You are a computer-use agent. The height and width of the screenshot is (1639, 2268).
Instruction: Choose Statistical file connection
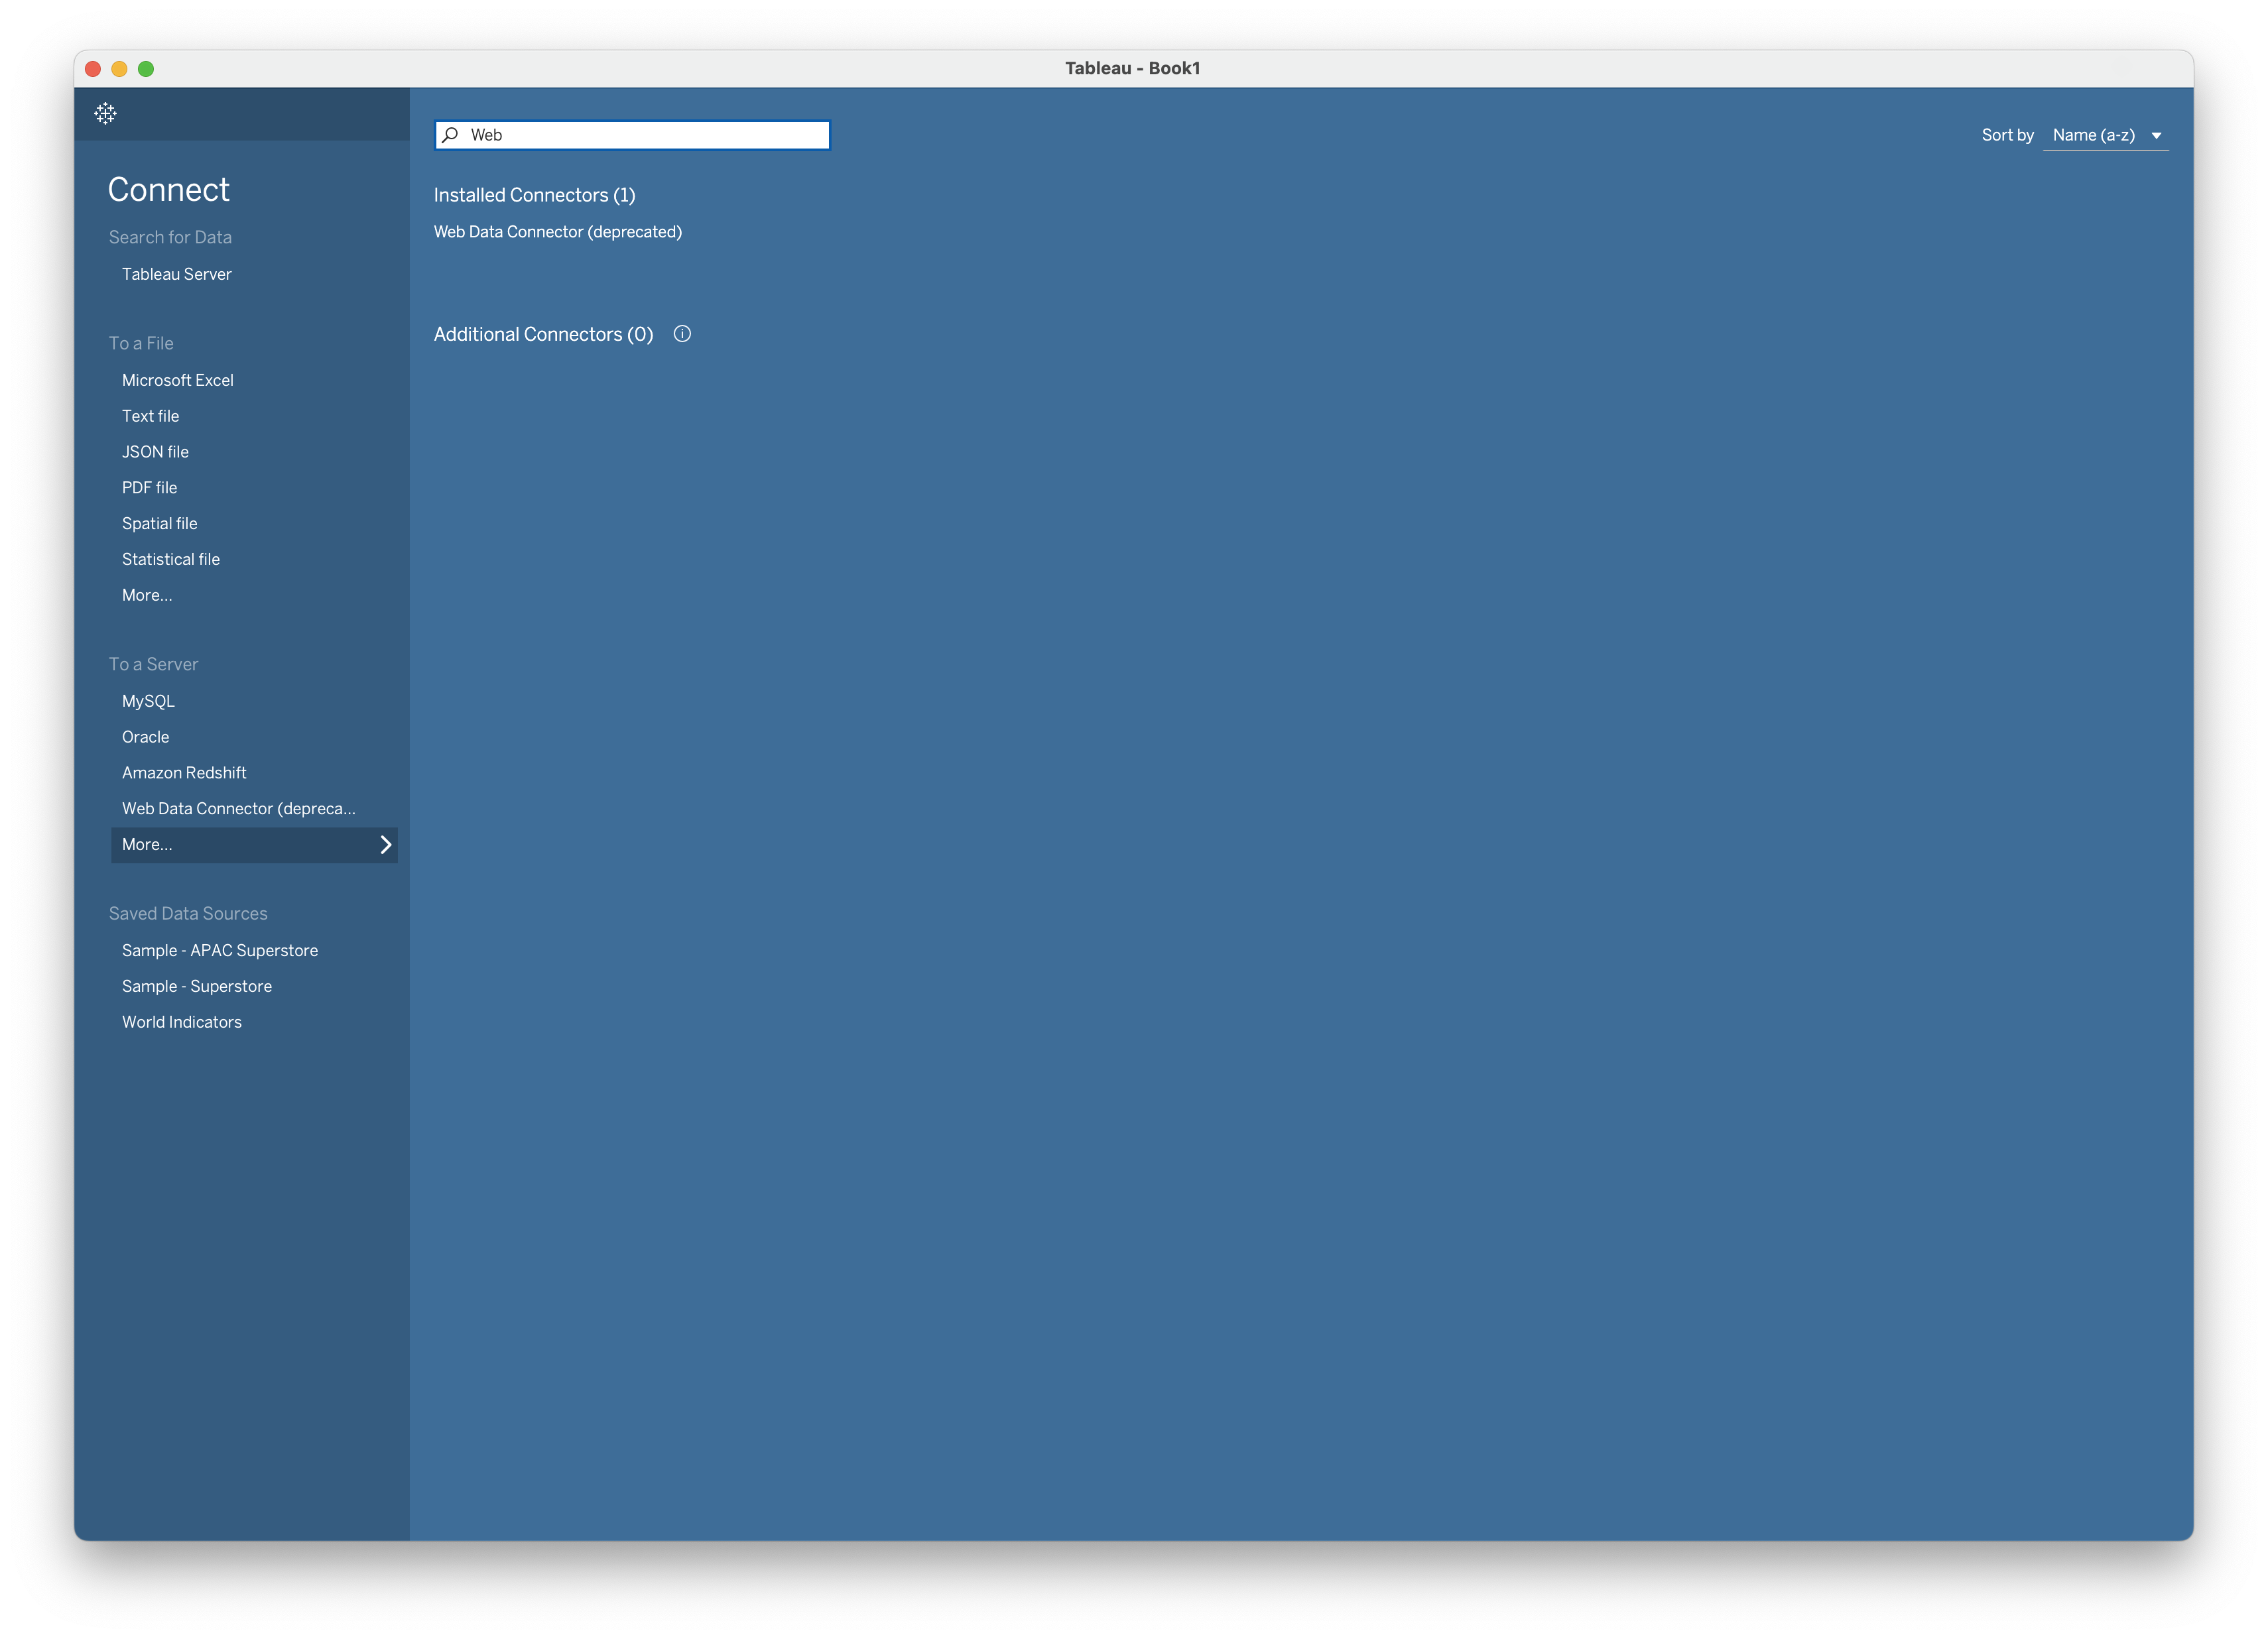[170, 560]
